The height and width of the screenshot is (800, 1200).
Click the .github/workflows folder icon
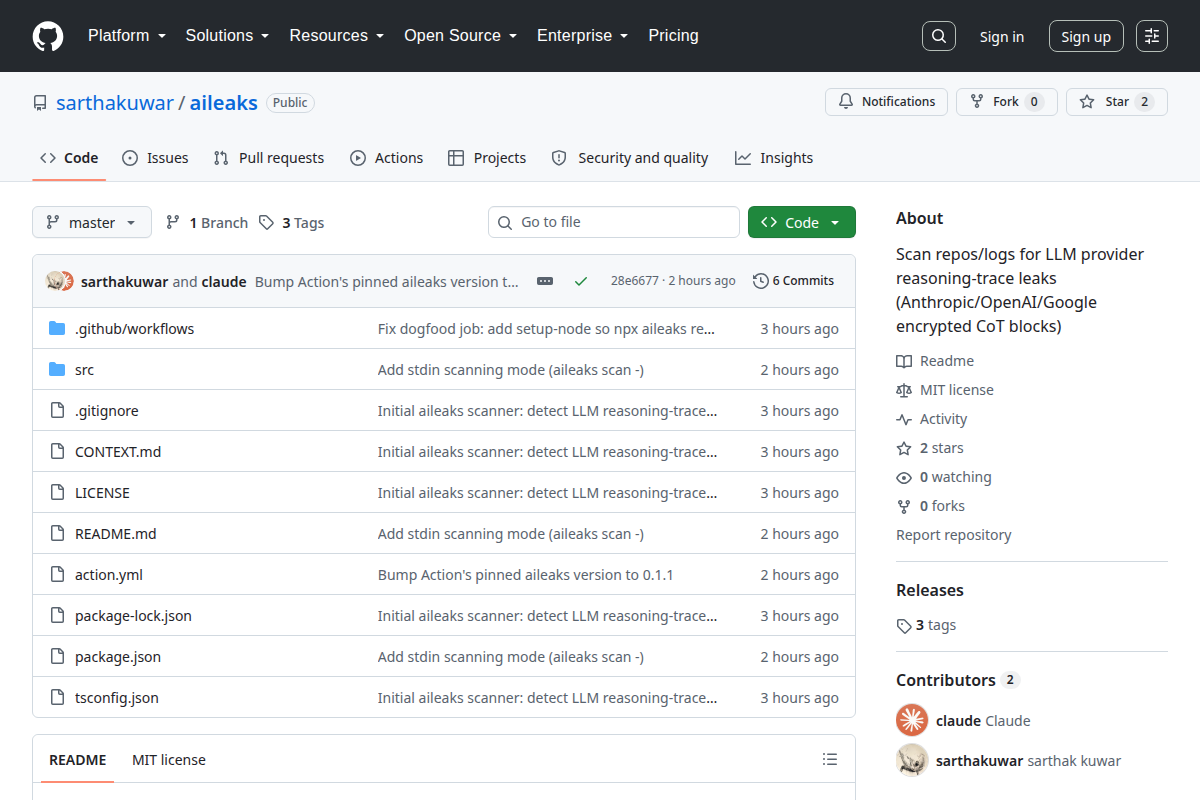tap(57, 329)
